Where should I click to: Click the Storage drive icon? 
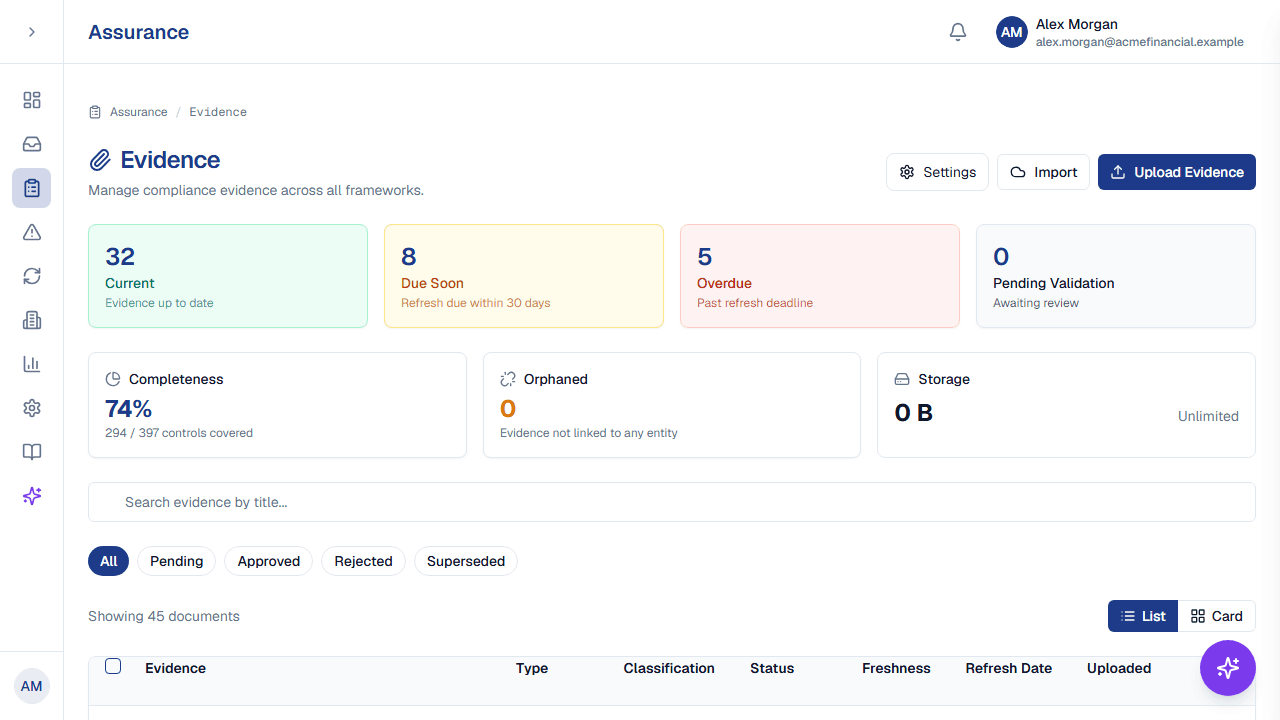point(902,379)
